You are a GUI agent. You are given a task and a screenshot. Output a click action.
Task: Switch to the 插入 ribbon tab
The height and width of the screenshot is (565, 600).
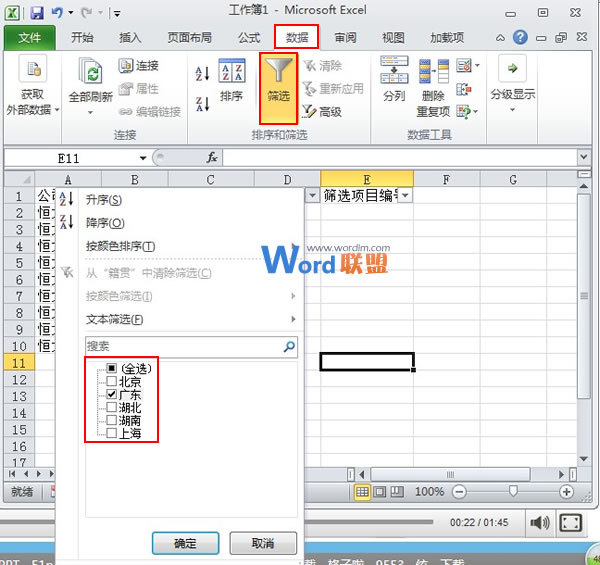pos(130,38)
